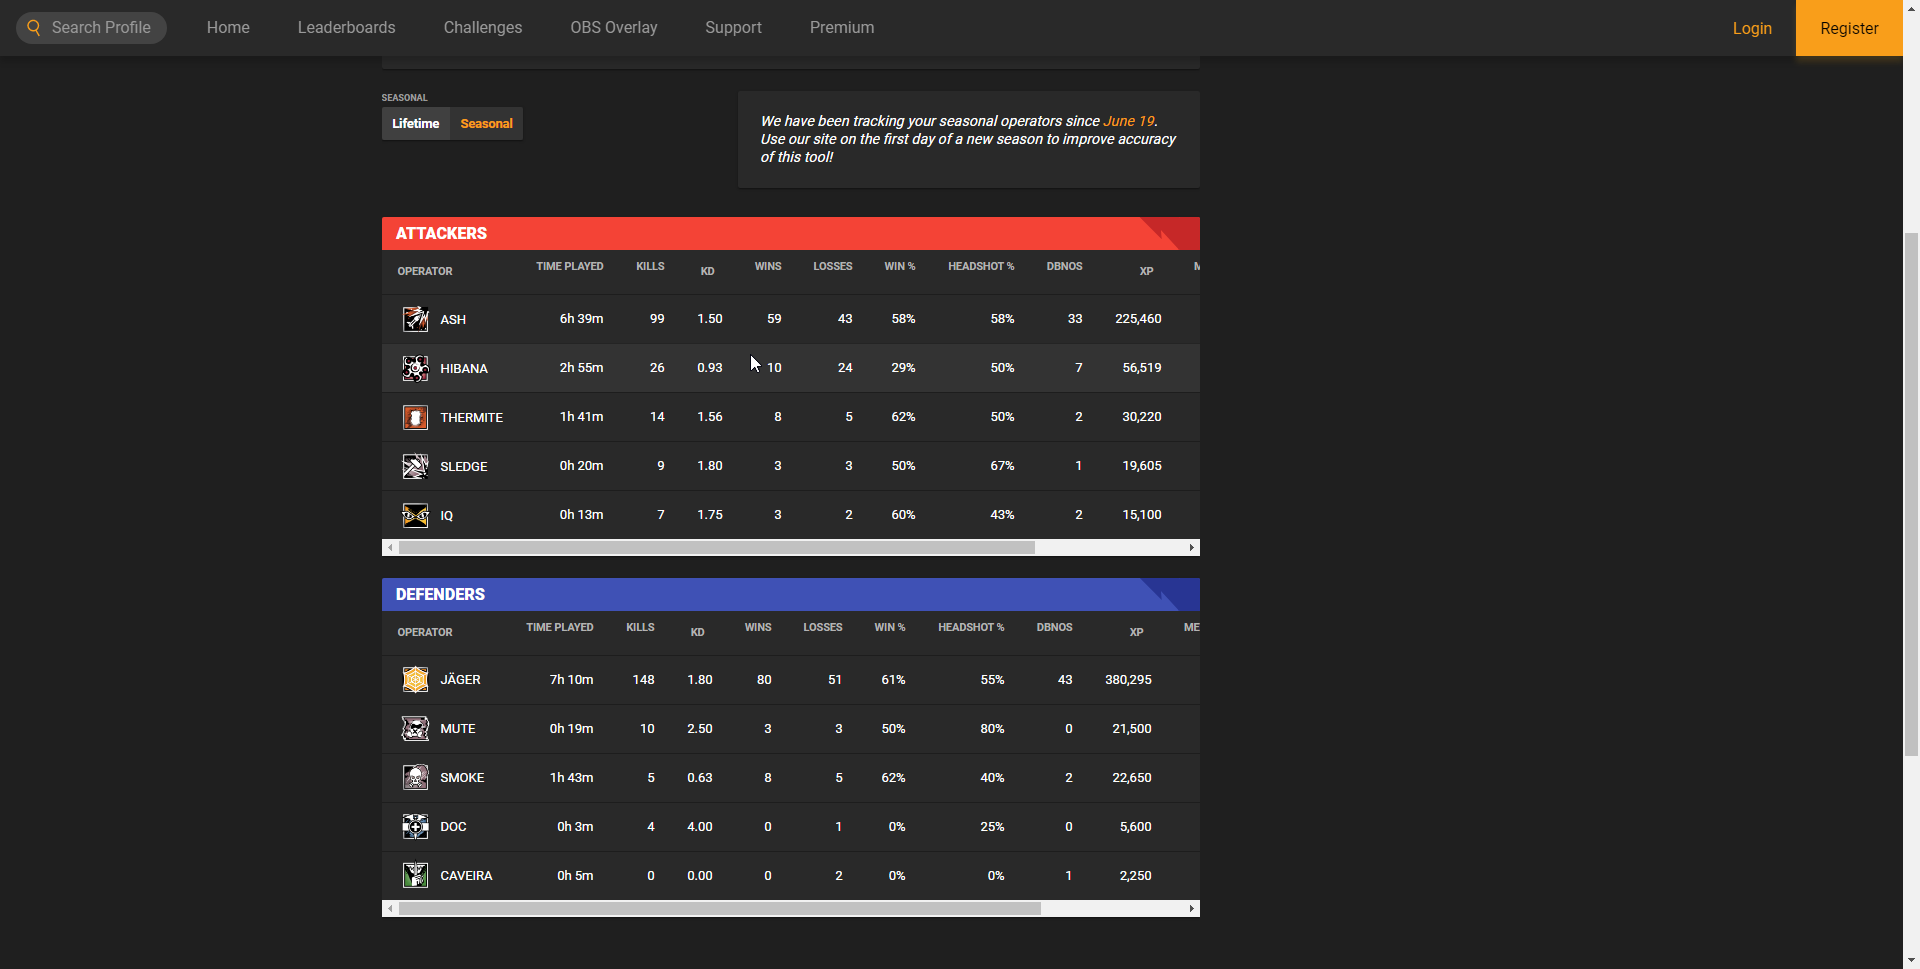The height and width of the screenshot is (969, 1920).
Task: Click the Jäger operator icon
Action: point(415,680)
